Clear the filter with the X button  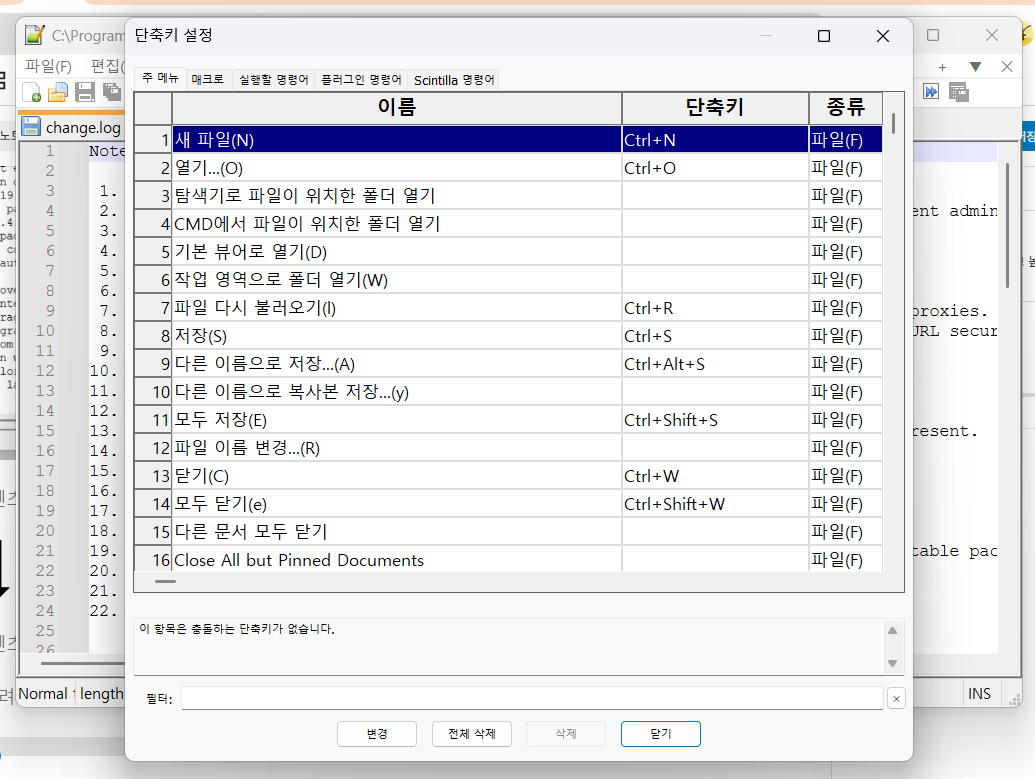click(x=896, y=698)
